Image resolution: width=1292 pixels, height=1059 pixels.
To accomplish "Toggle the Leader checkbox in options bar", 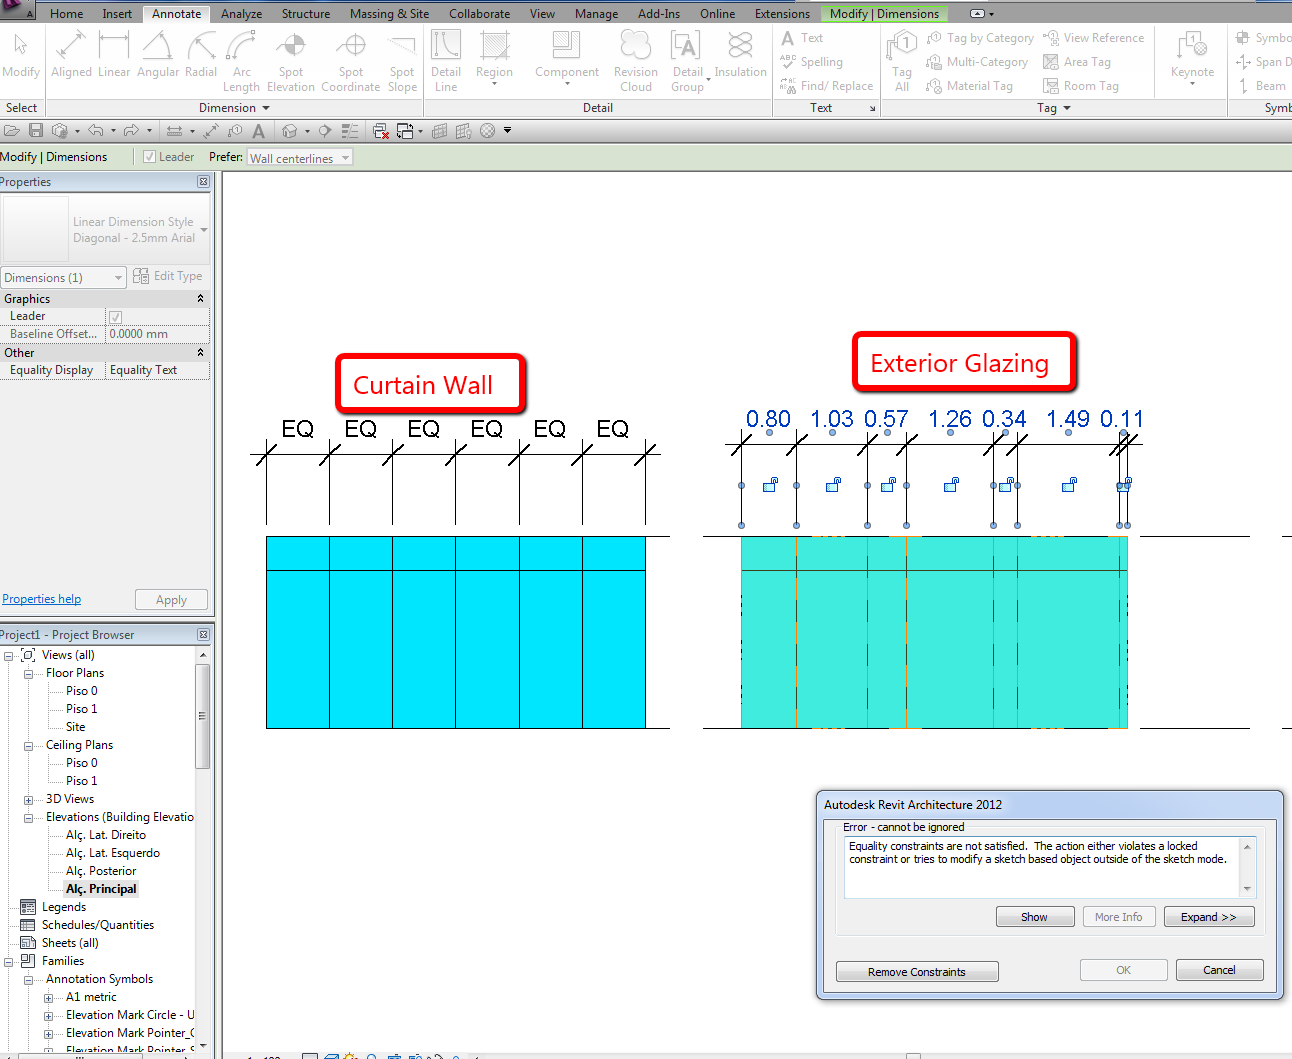I will pos(150,157).
